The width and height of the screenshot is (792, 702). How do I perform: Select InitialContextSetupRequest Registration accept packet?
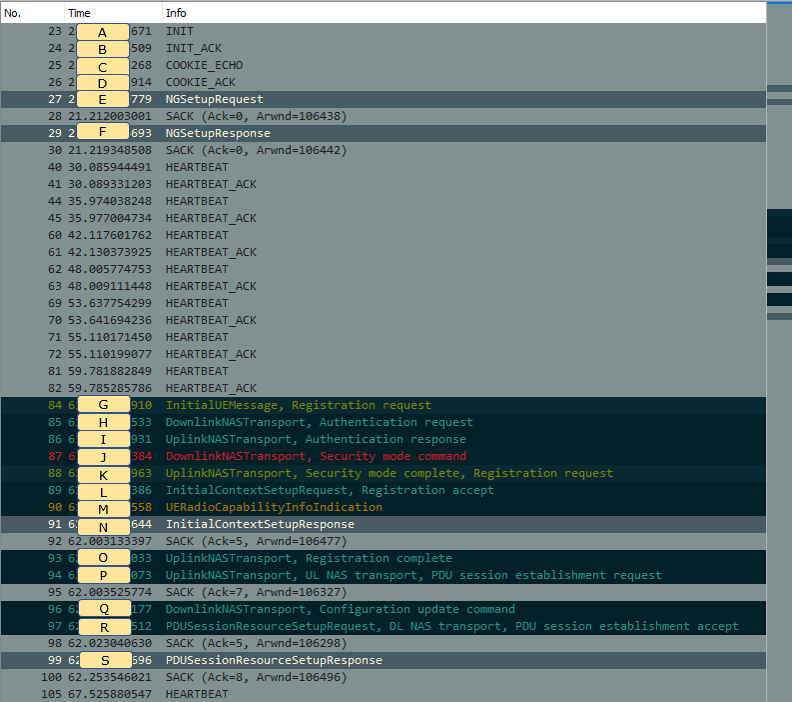383,490
